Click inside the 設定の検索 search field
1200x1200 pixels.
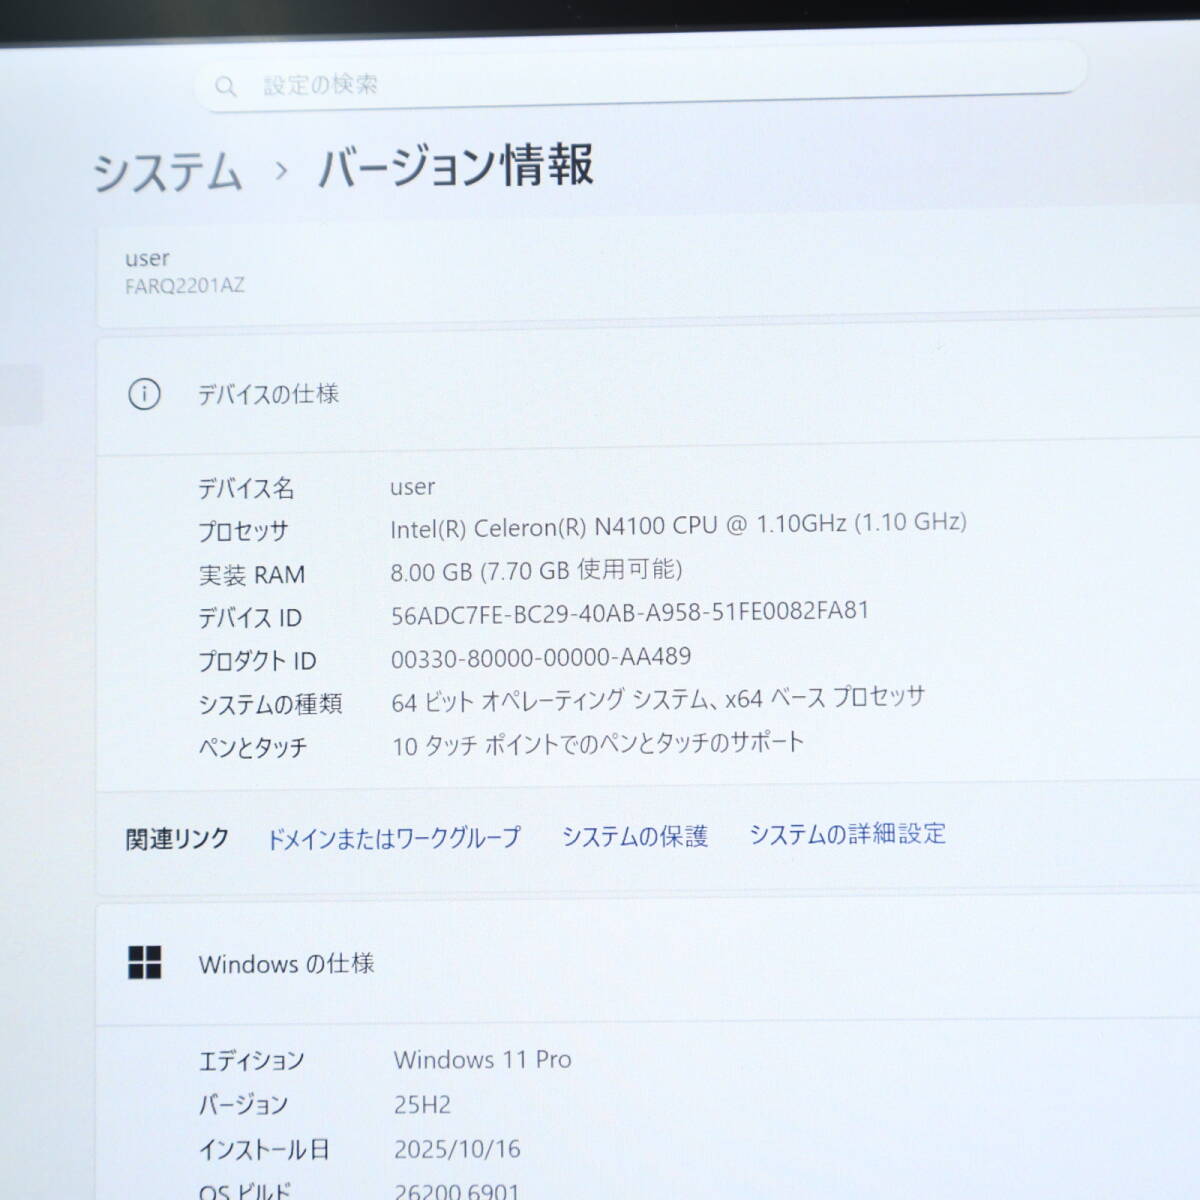600,85
